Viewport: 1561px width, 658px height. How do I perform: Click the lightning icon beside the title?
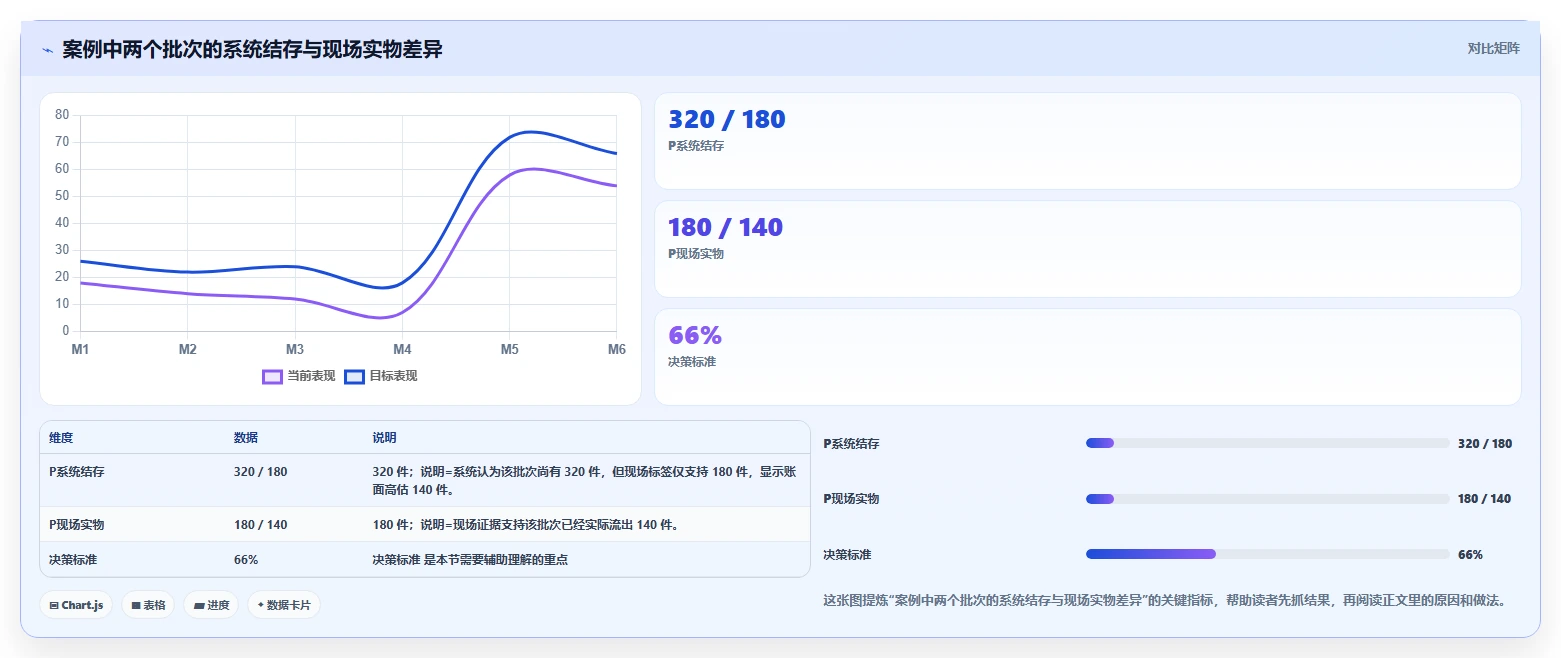point(47,50)
